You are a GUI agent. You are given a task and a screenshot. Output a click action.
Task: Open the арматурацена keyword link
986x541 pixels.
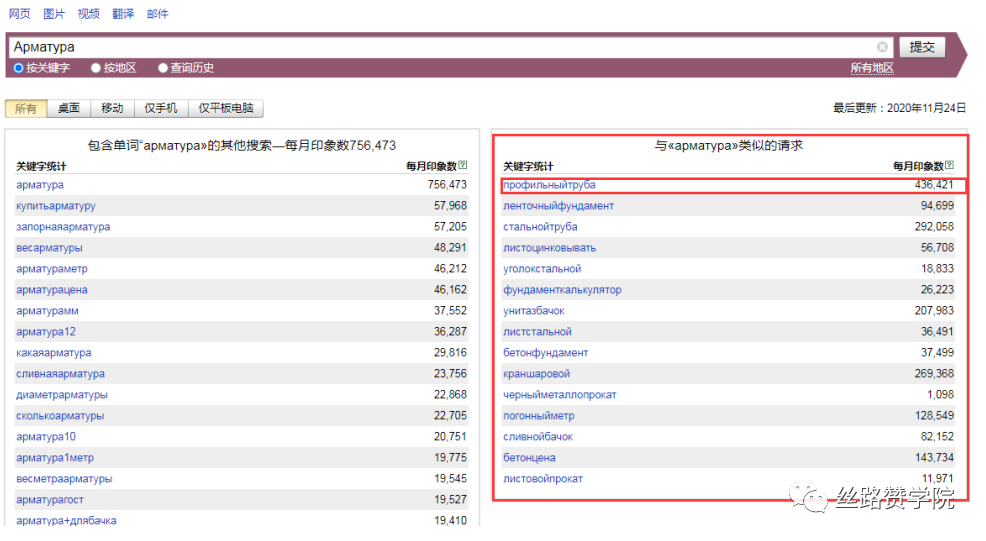(52, 290)
